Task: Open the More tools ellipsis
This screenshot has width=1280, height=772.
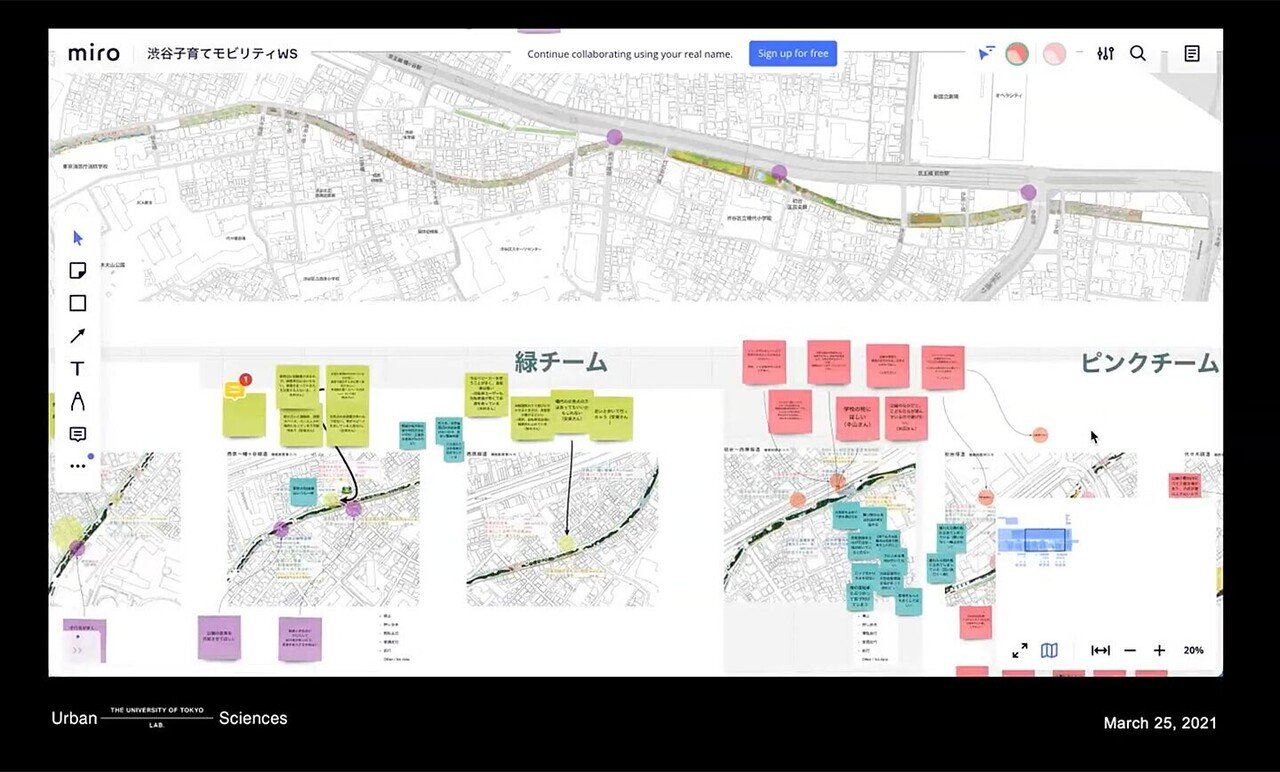Action: point(78,466)
